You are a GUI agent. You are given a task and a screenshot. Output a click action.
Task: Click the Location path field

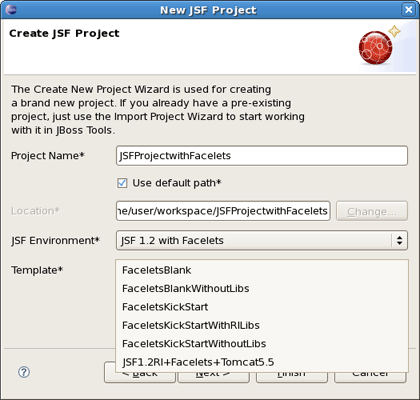coord(223,211)
